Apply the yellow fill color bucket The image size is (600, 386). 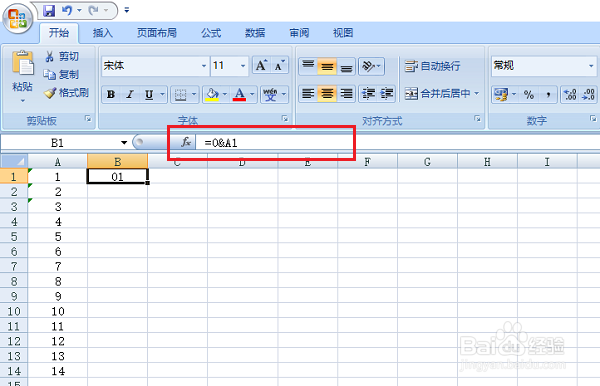coord(212,94)
